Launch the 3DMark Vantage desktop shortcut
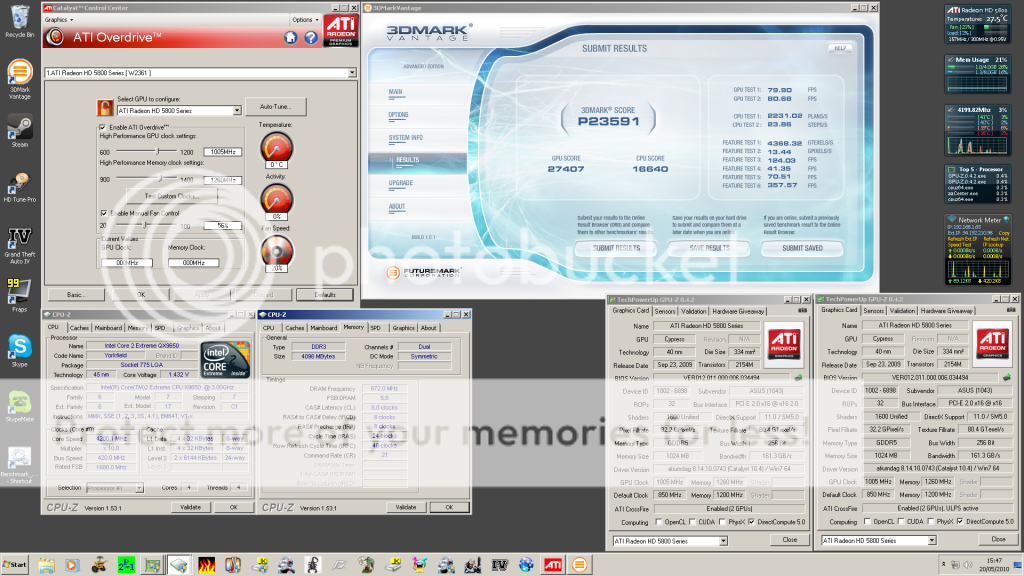Viewport: 1024px width, 576px height. click(x=20, y=78)
